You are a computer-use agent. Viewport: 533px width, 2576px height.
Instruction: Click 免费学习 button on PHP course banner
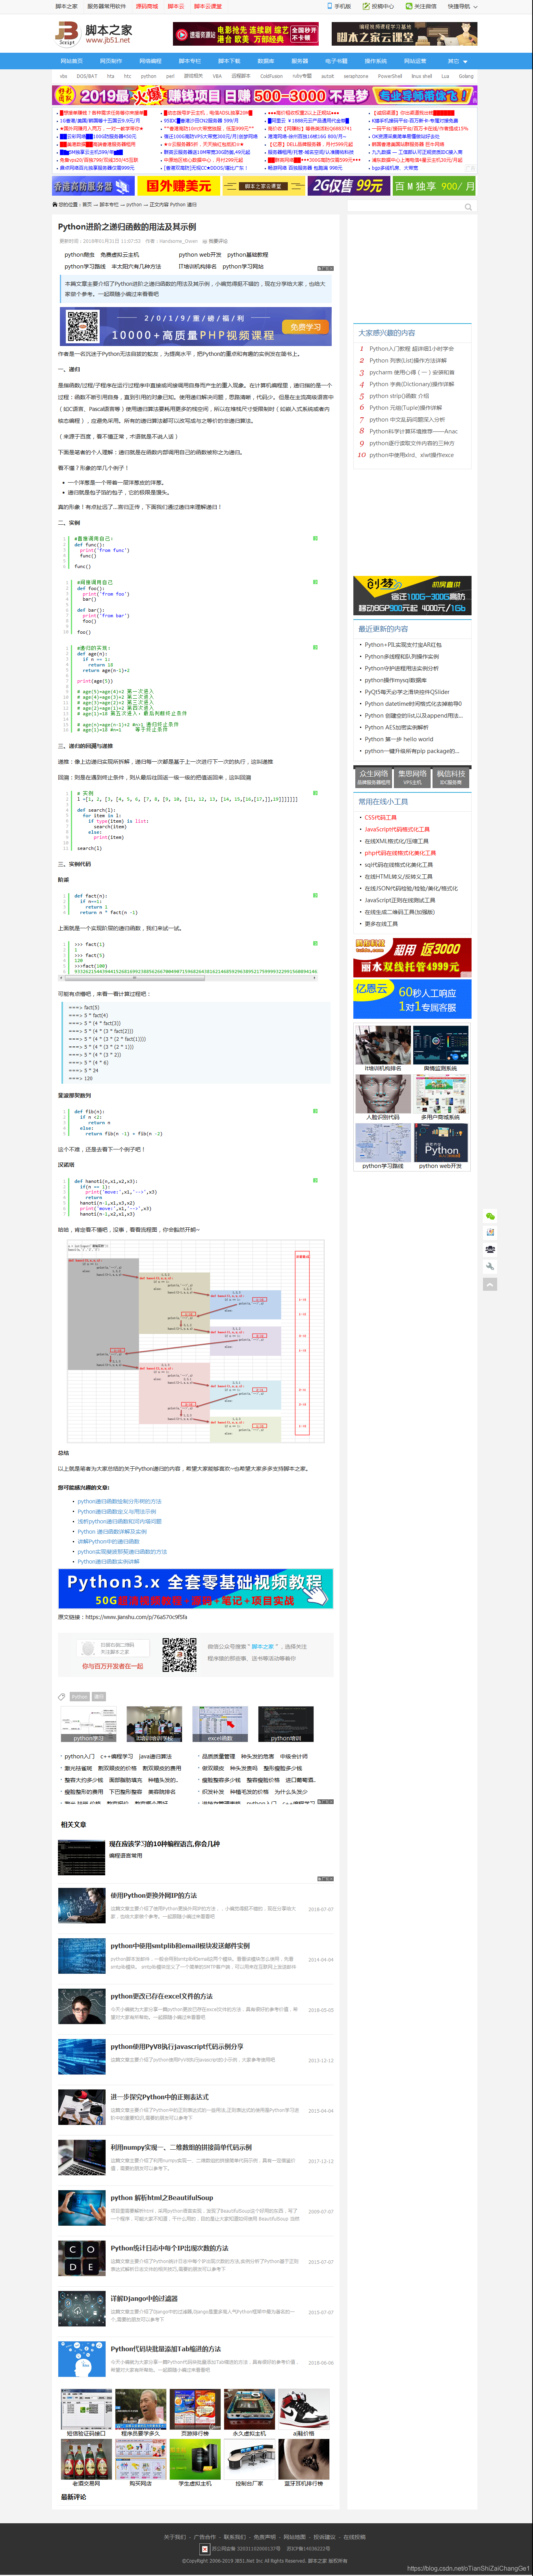pos(306,327)
